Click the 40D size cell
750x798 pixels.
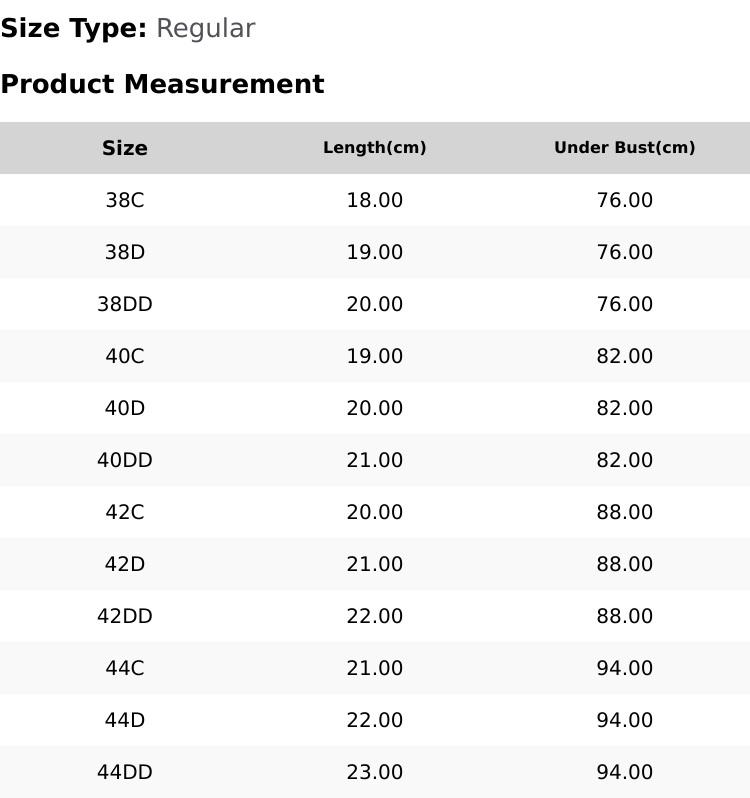125,408
